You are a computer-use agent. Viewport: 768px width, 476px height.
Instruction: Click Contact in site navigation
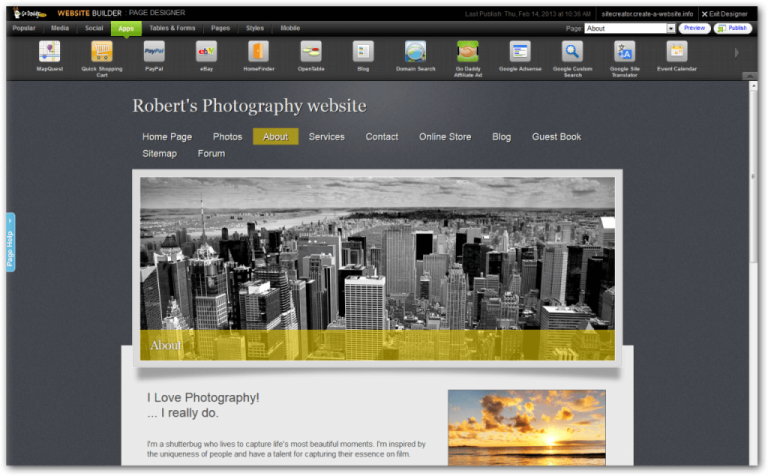tap(382, 137)
